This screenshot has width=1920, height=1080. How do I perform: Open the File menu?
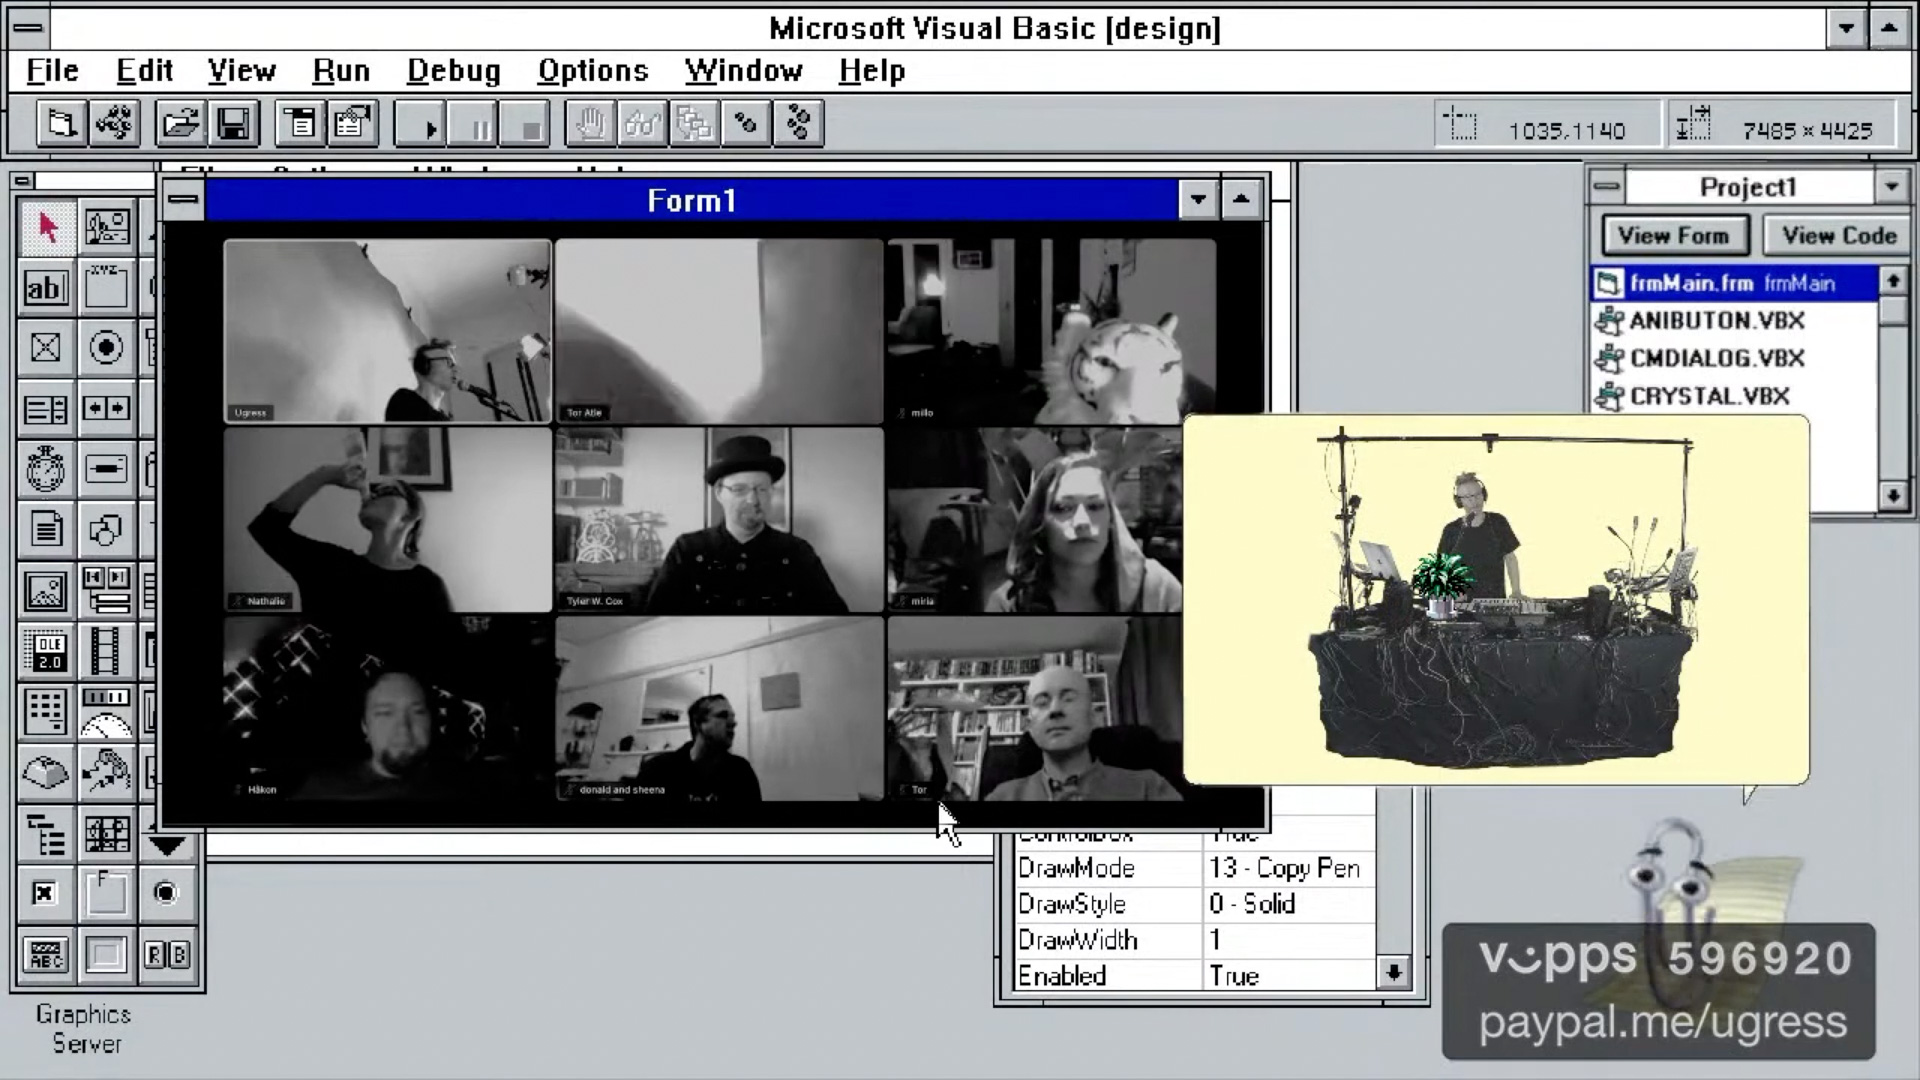pos(52,71)
